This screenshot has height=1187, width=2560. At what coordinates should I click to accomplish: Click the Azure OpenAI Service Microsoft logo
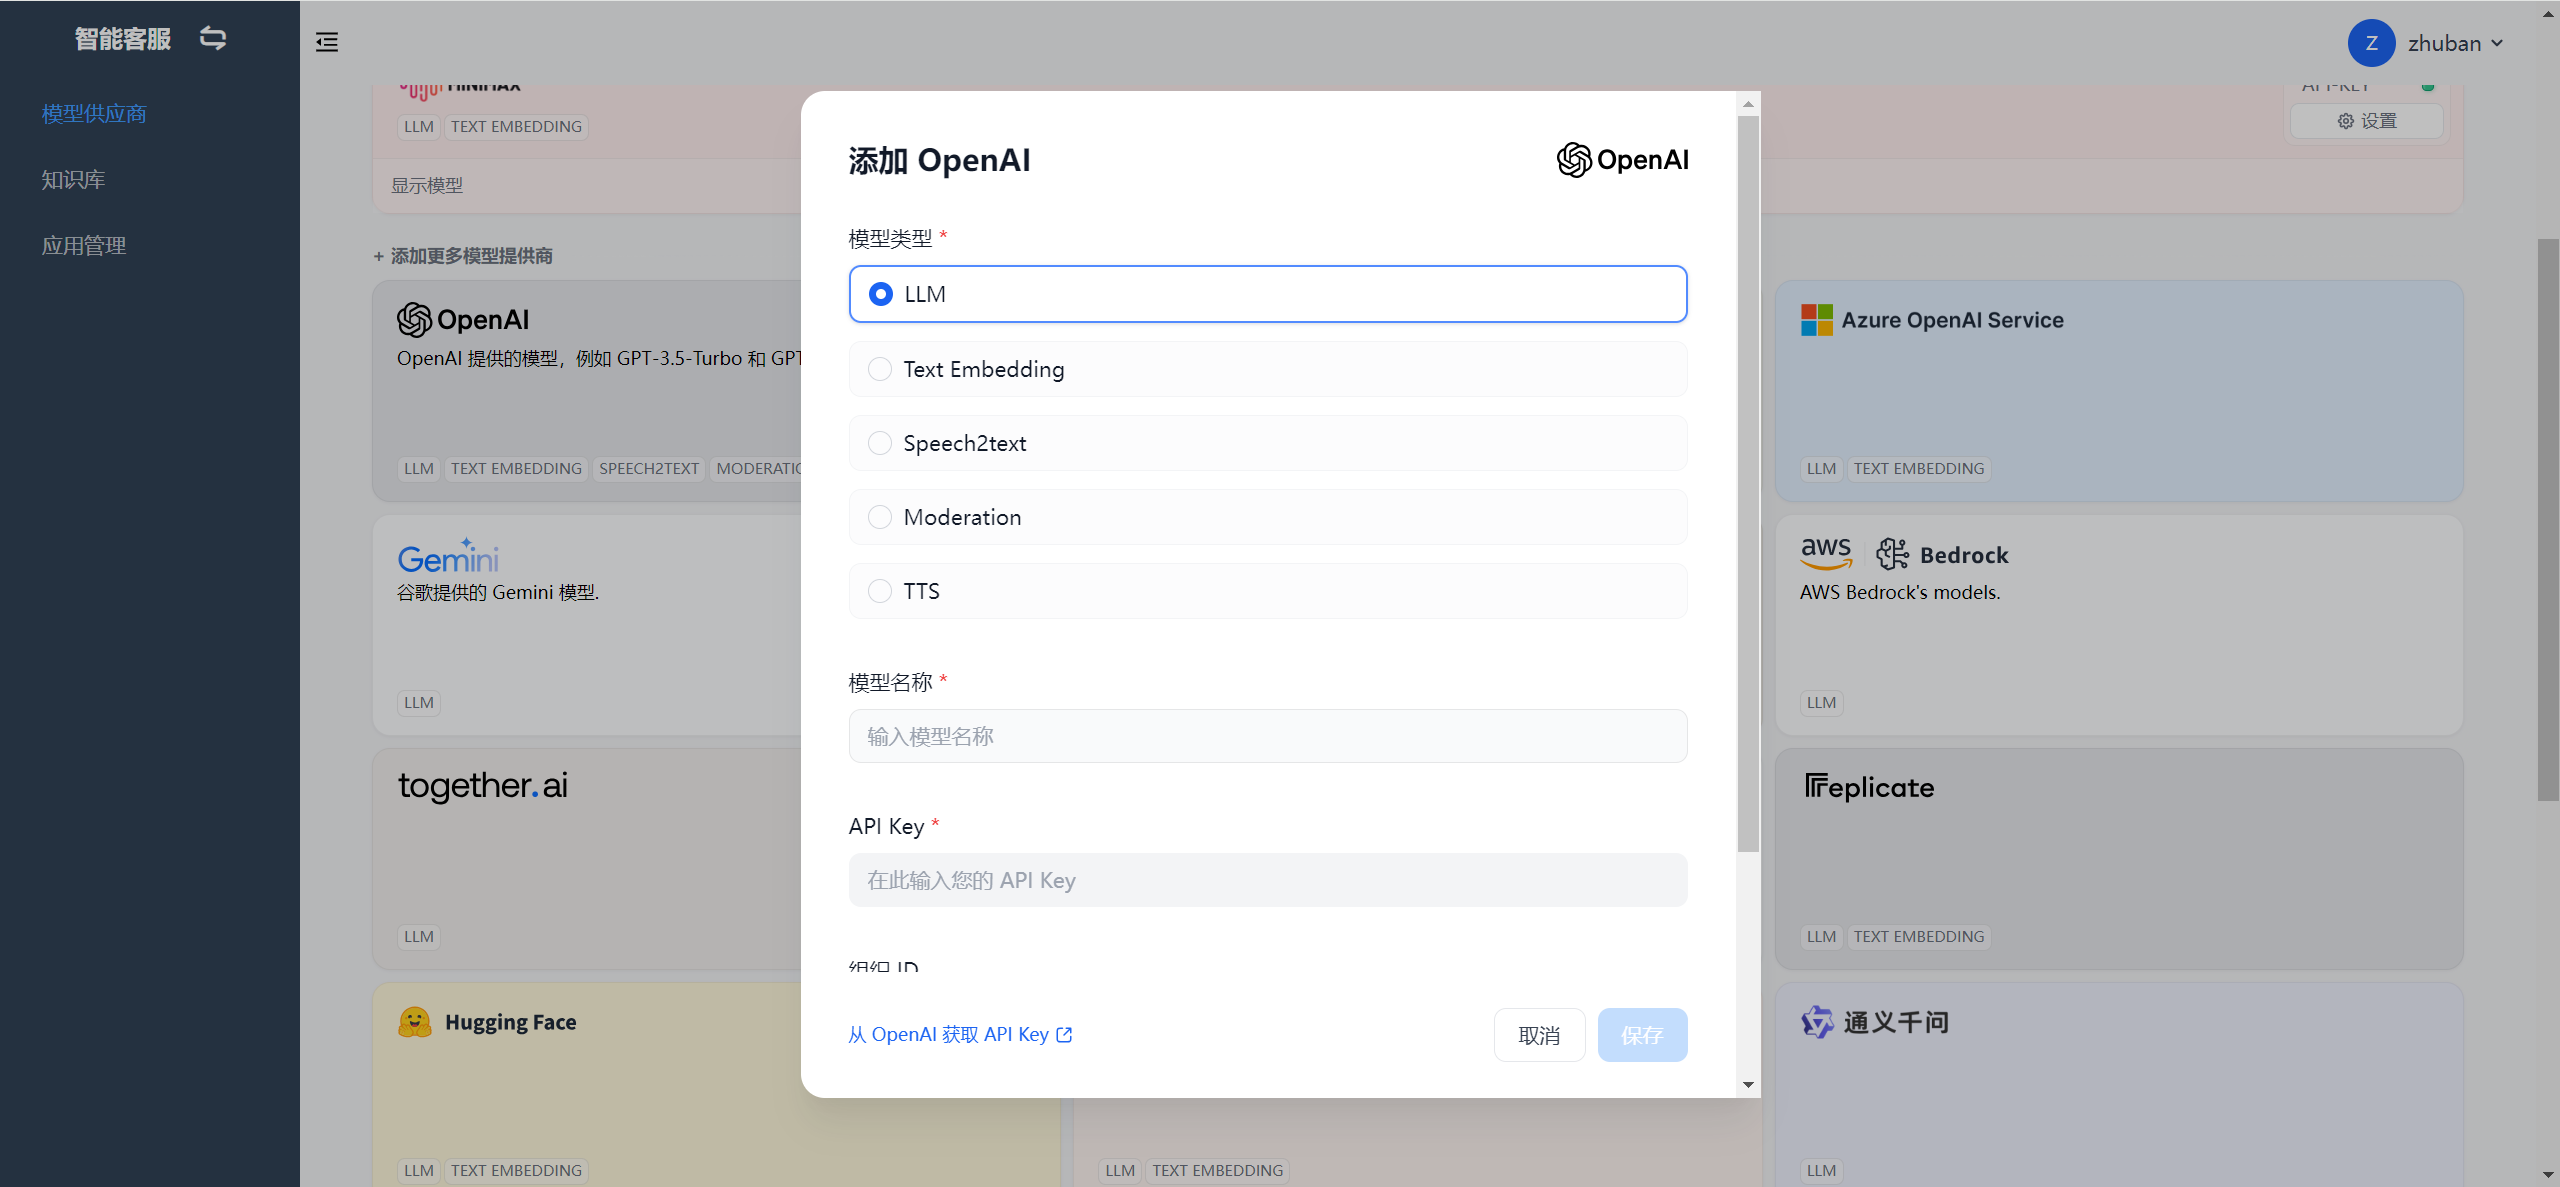pos(1816,320)
